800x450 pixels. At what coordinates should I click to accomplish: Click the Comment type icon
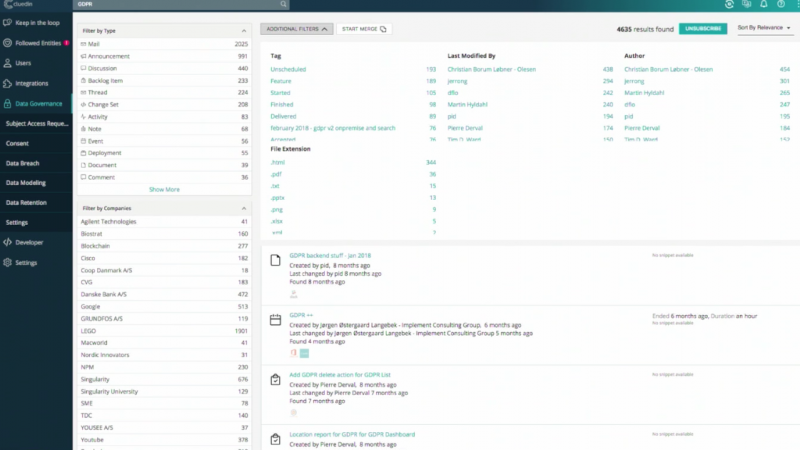click(x=83, y=178)
